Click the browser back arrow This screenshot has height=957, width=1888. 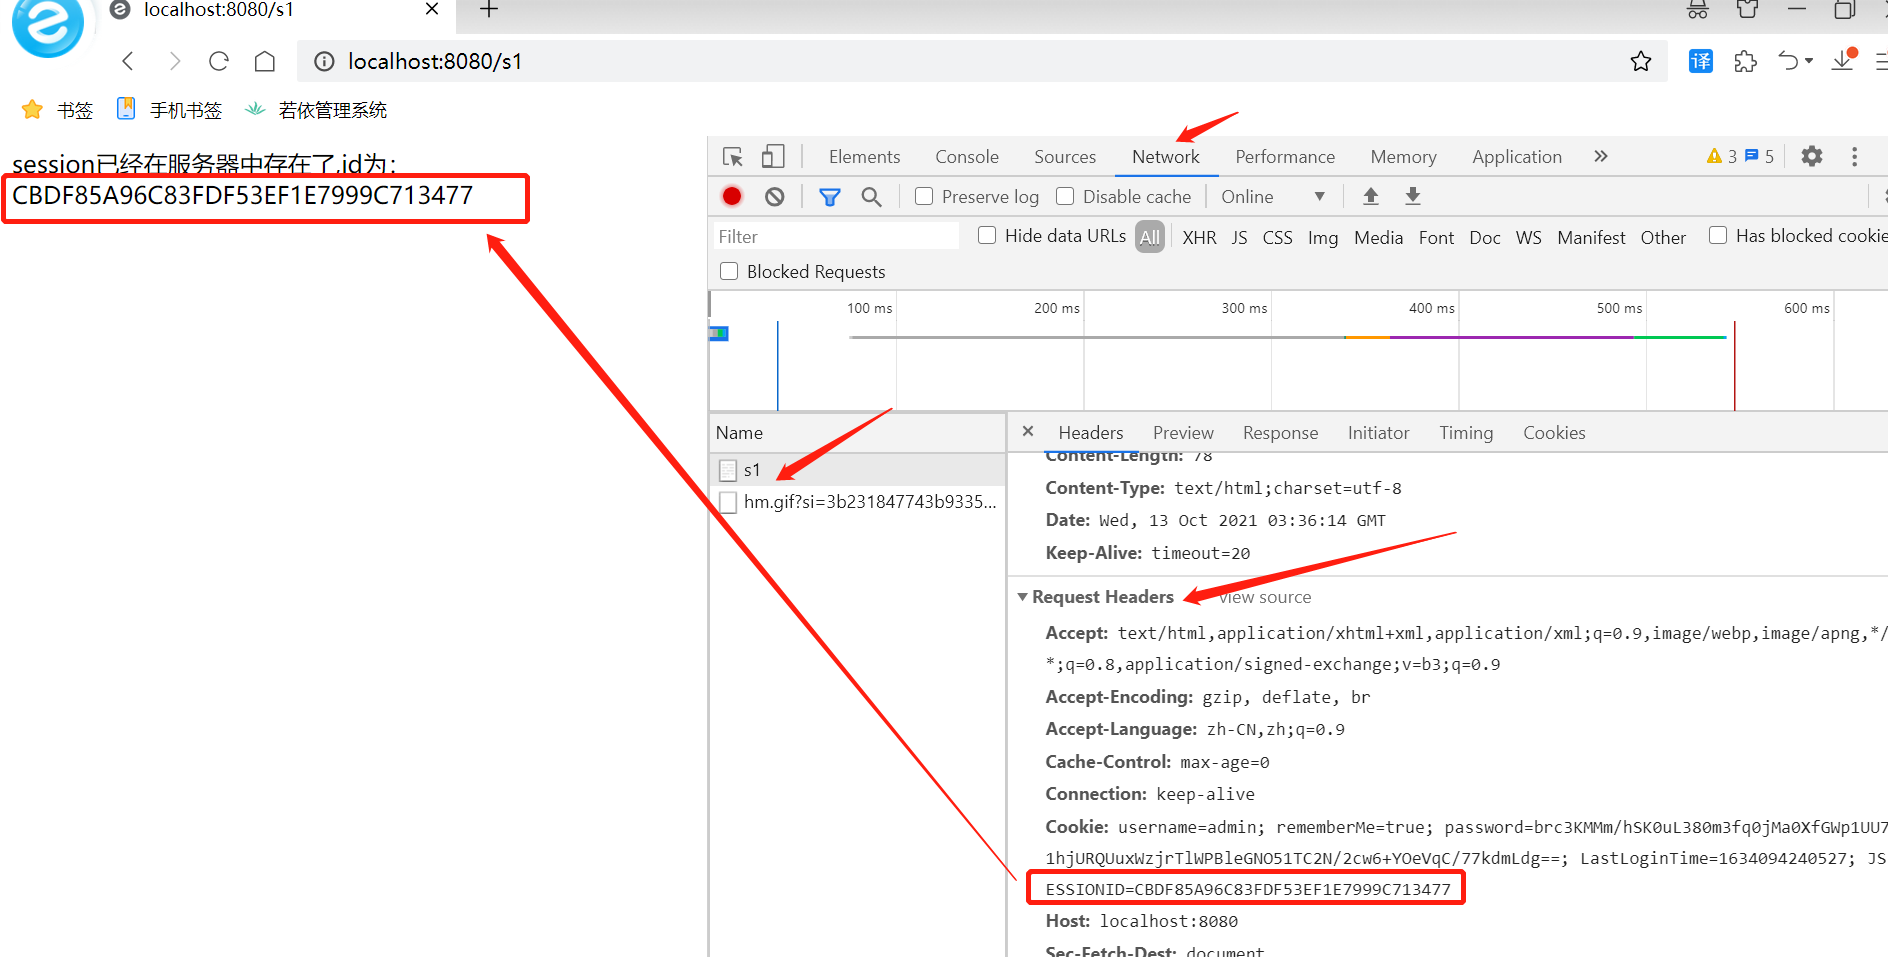(x=128, y=61)
